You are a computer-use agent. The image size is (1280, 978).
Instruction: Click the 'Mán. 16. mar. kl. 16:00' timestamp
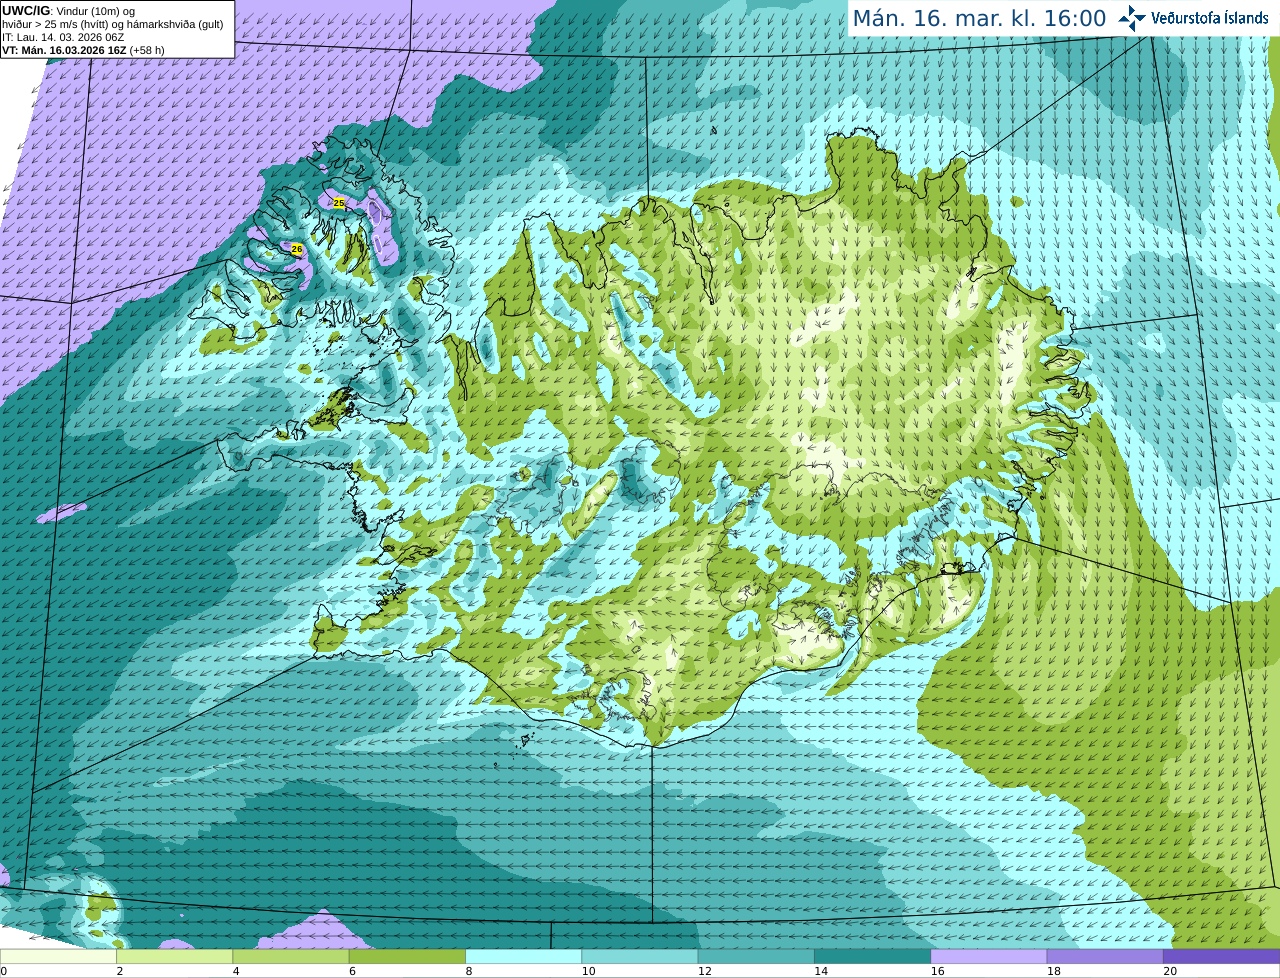point(979,18)
